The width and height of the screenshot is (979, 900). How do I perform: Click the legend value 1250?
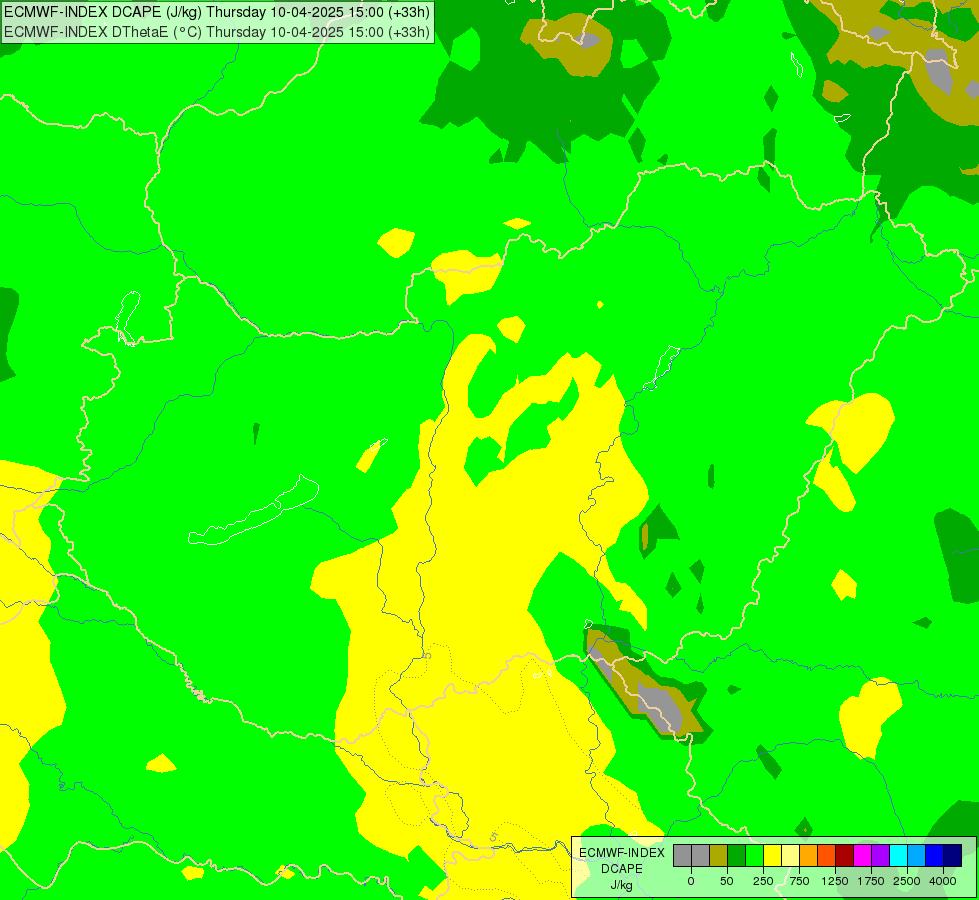(835, 881)
